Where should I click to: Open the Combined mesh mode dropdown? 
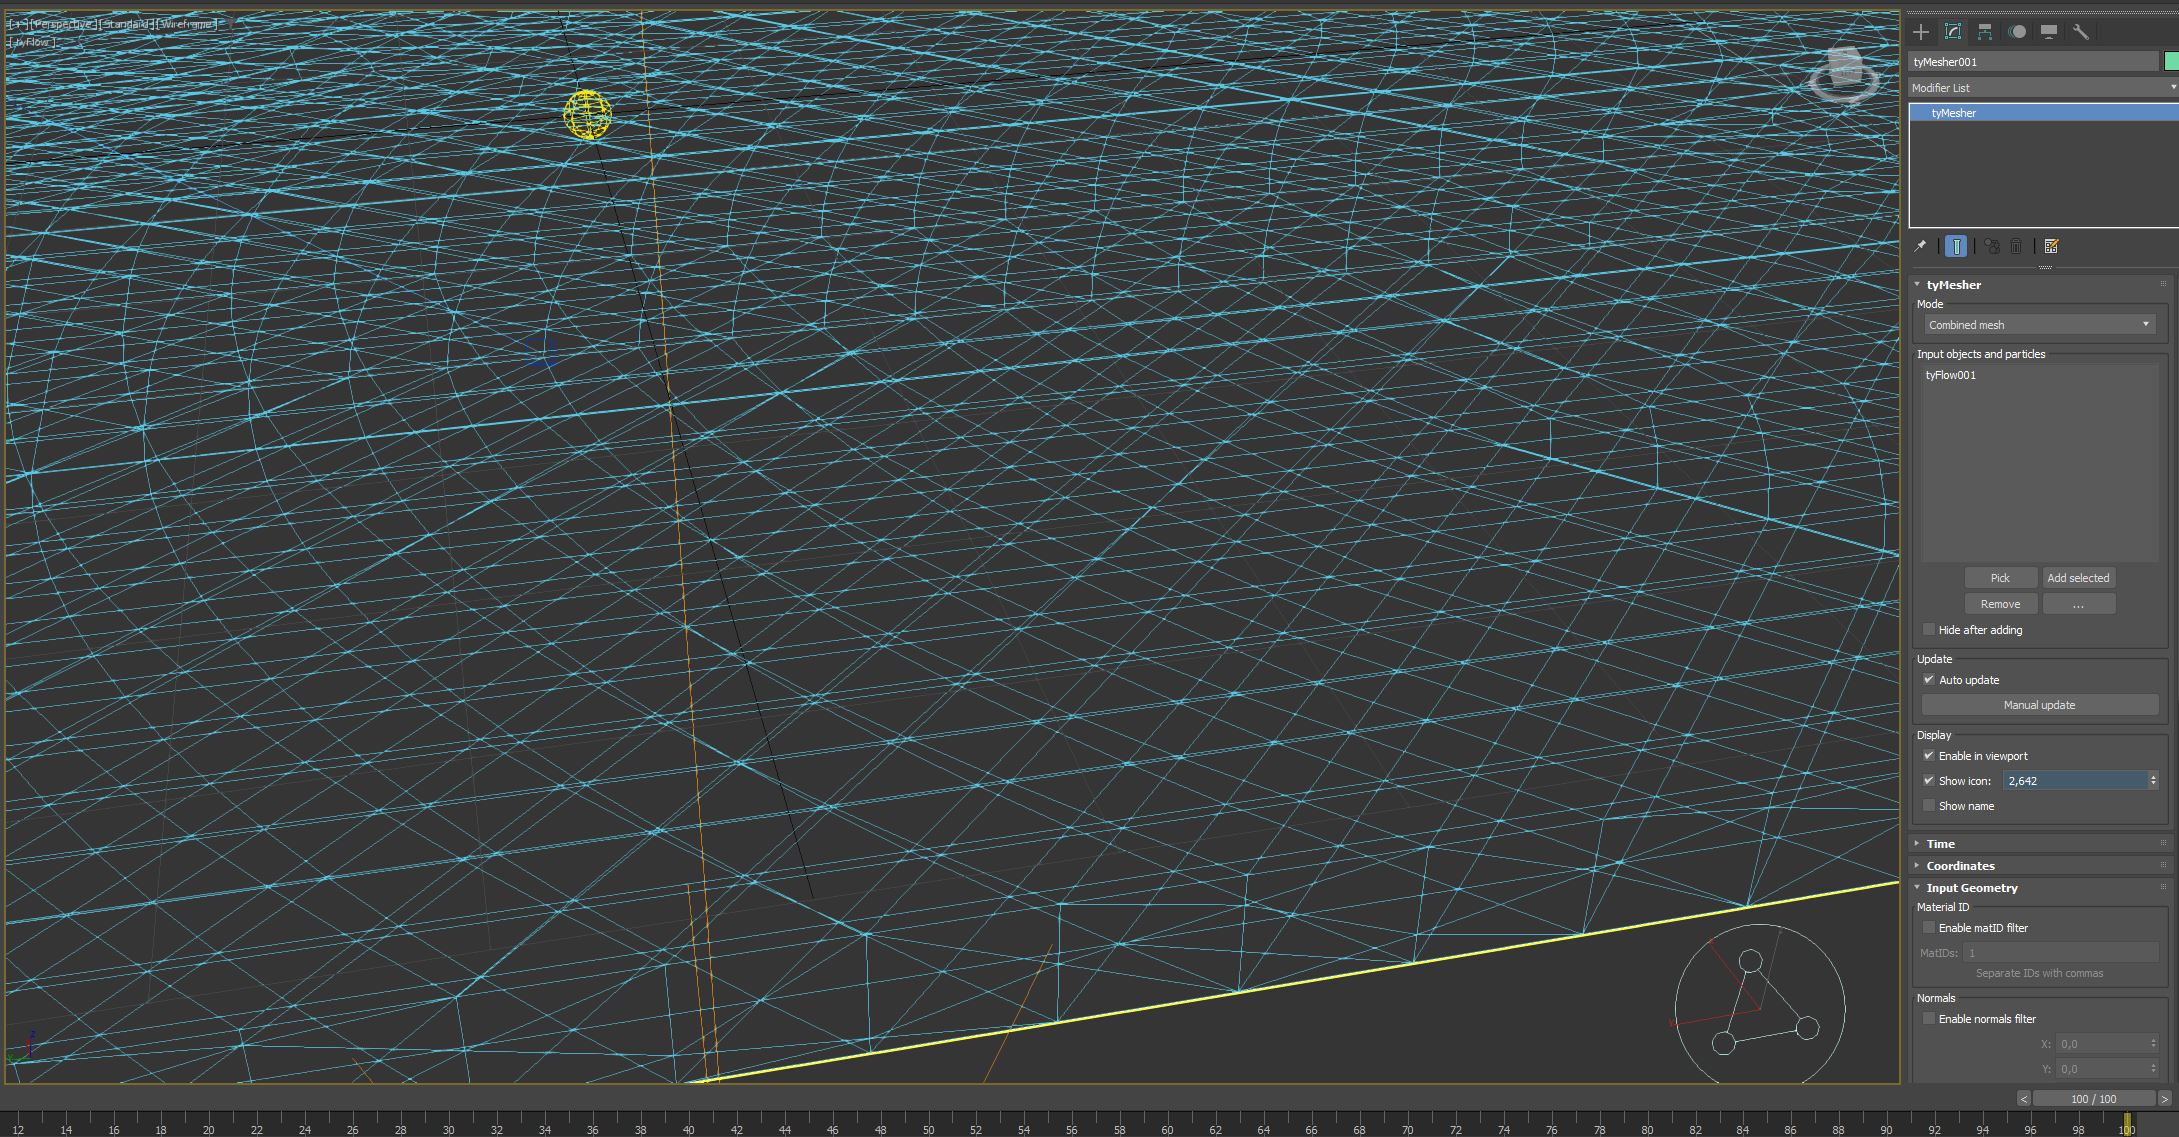[x=2038, y=325]
